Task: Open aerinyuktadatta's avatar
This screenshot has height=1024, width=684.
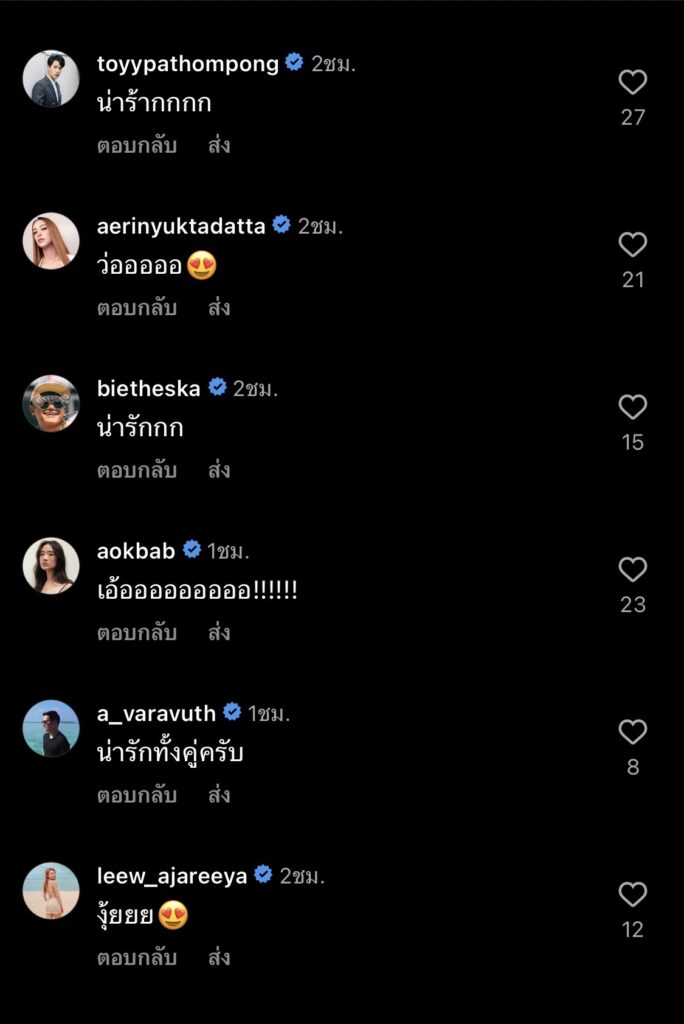Action: pyautogui.click(x=51, y=241)
